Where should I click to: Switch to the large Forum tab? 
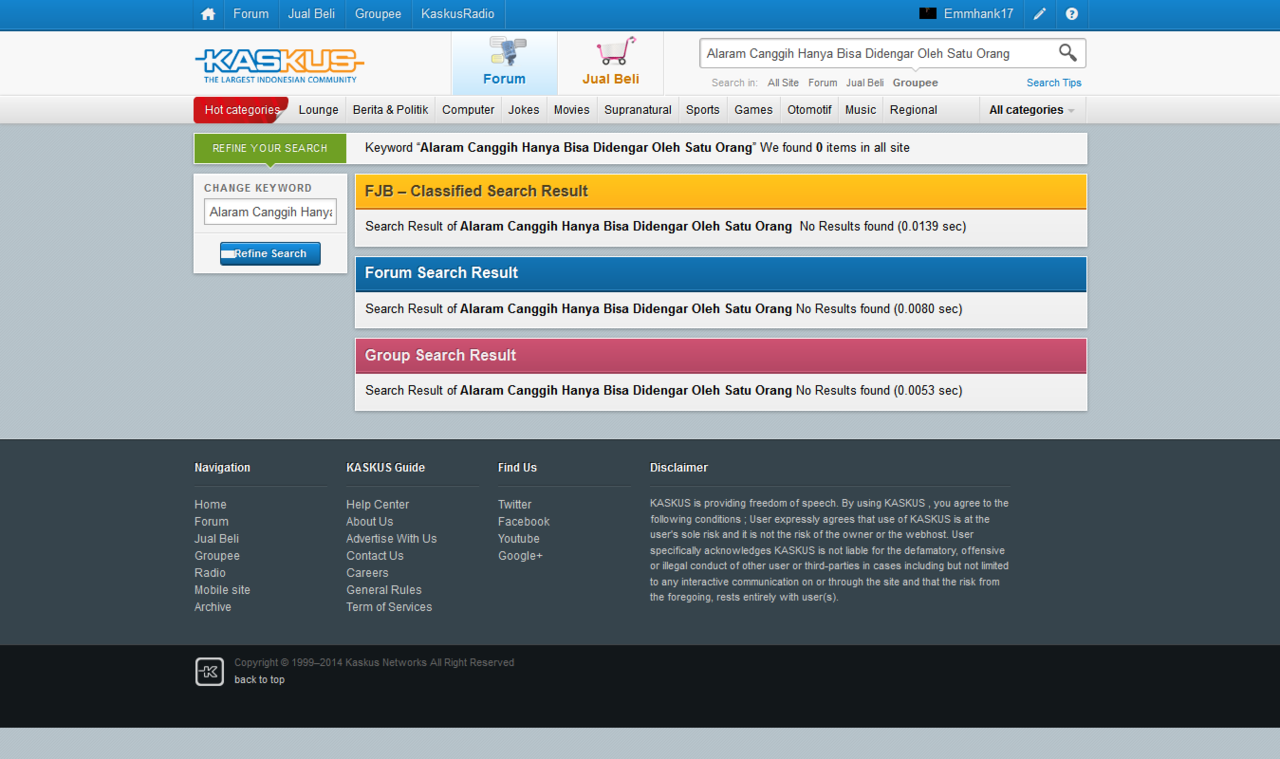(504, 63)
